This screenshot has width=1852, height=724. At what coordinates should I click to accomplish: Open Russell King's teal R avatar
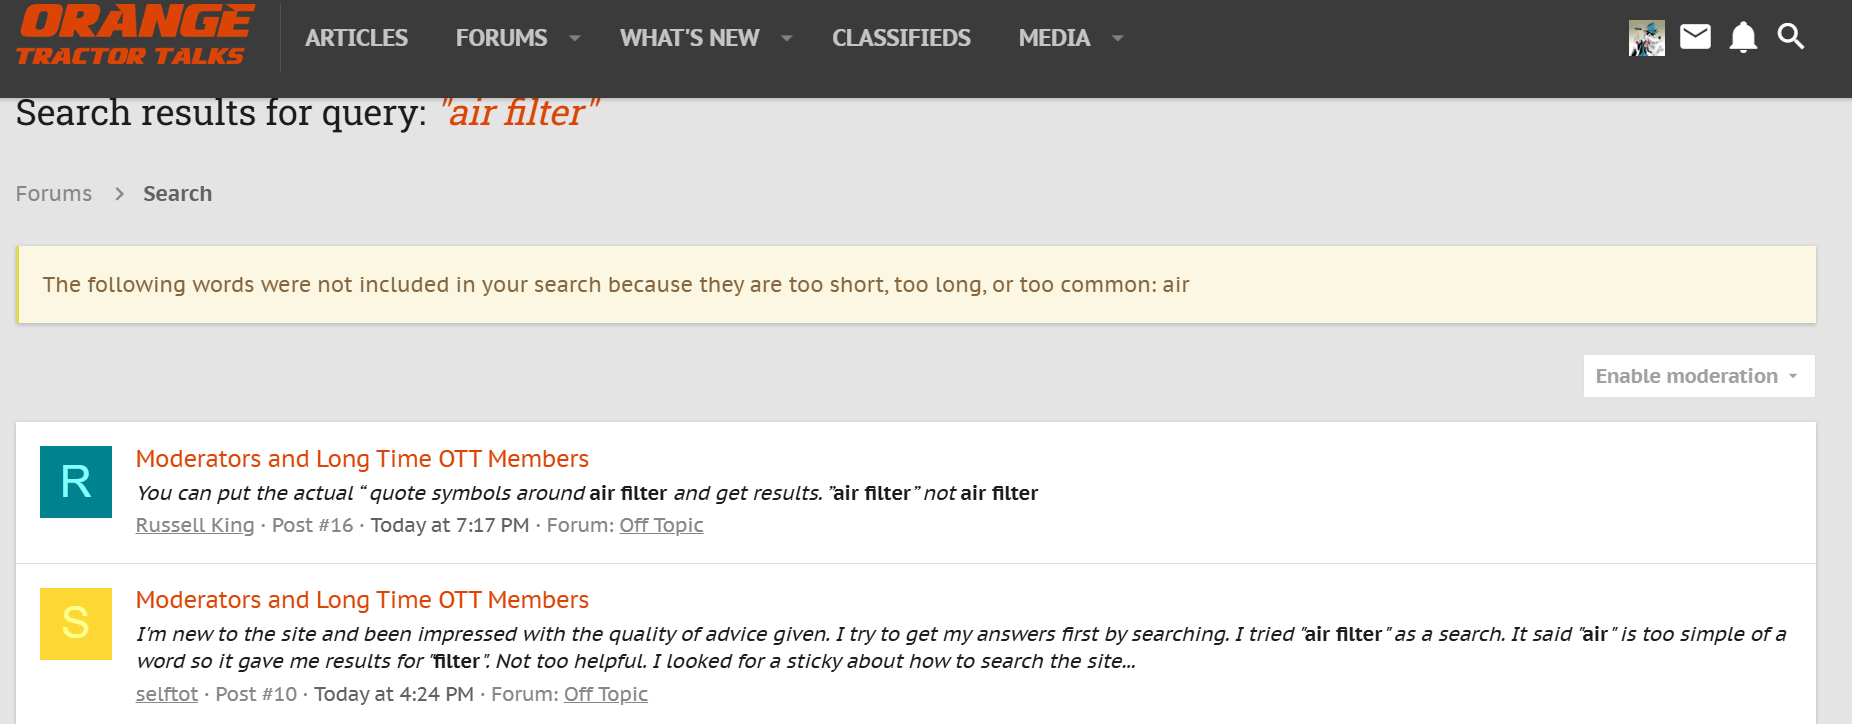(76, 482)
